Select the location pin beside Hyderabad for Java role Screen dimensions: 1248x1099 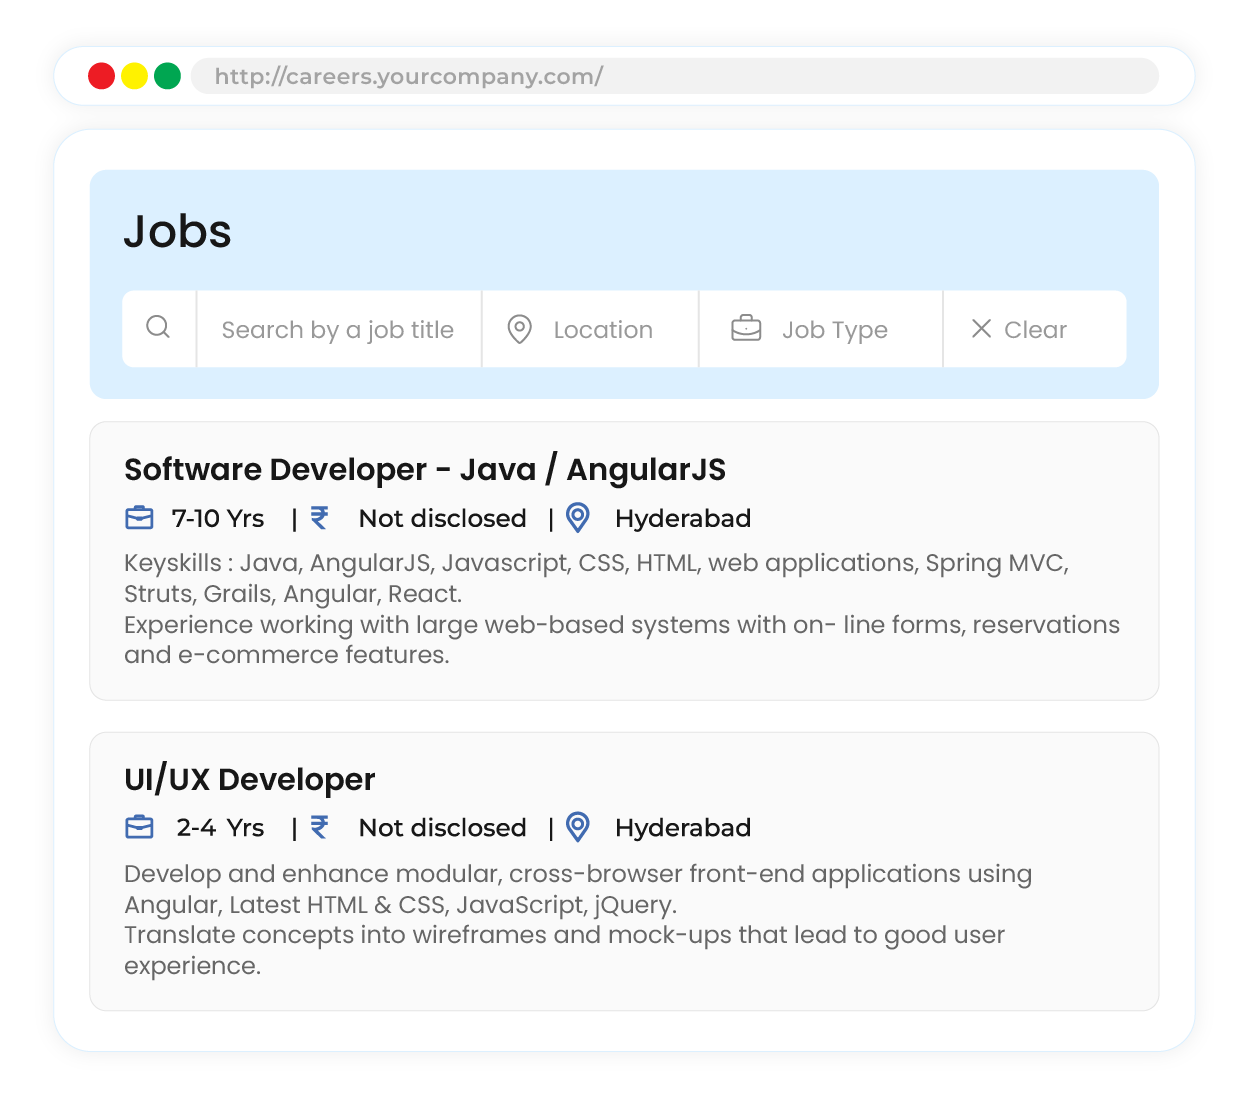(x=577, y=517)
